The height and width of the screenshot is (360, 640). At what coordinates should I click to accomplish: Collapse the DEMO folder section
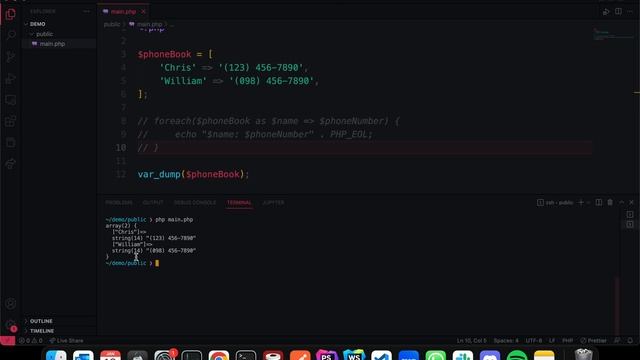click(x=38, y=24)
